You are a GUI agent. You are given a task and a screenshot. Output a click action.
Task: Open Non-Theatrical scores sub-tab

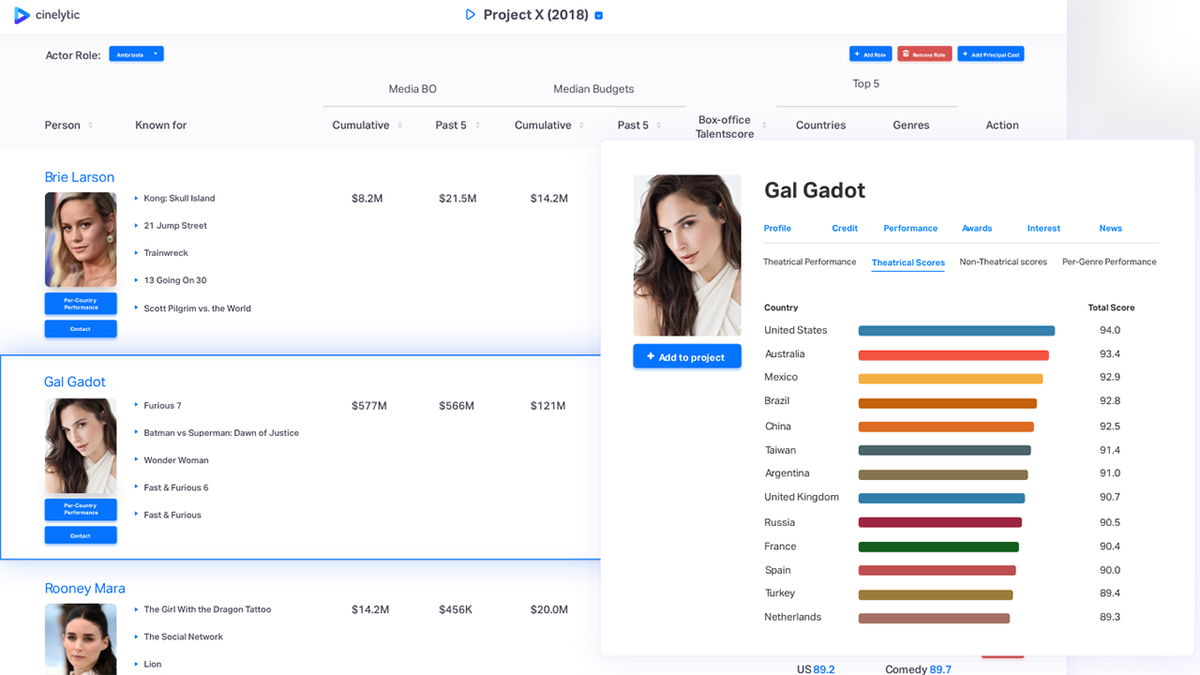point(1003,262)
